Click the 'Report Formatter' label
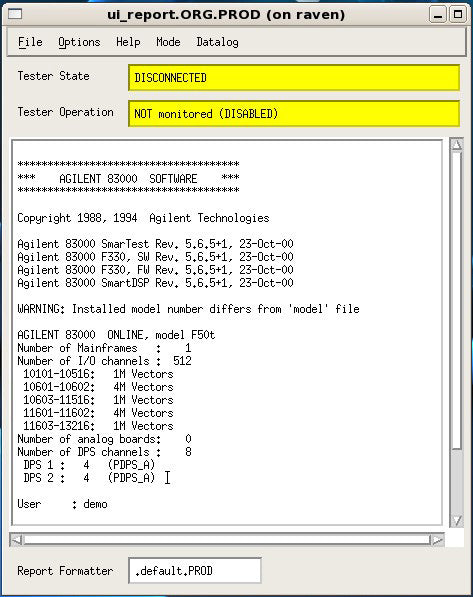 (65, 571)
